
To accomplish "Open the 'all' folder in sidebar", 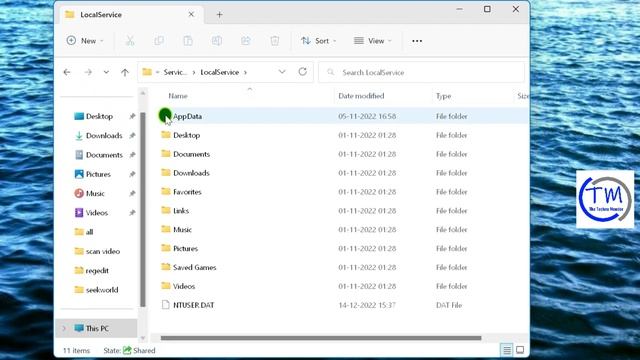I will 89,232.
